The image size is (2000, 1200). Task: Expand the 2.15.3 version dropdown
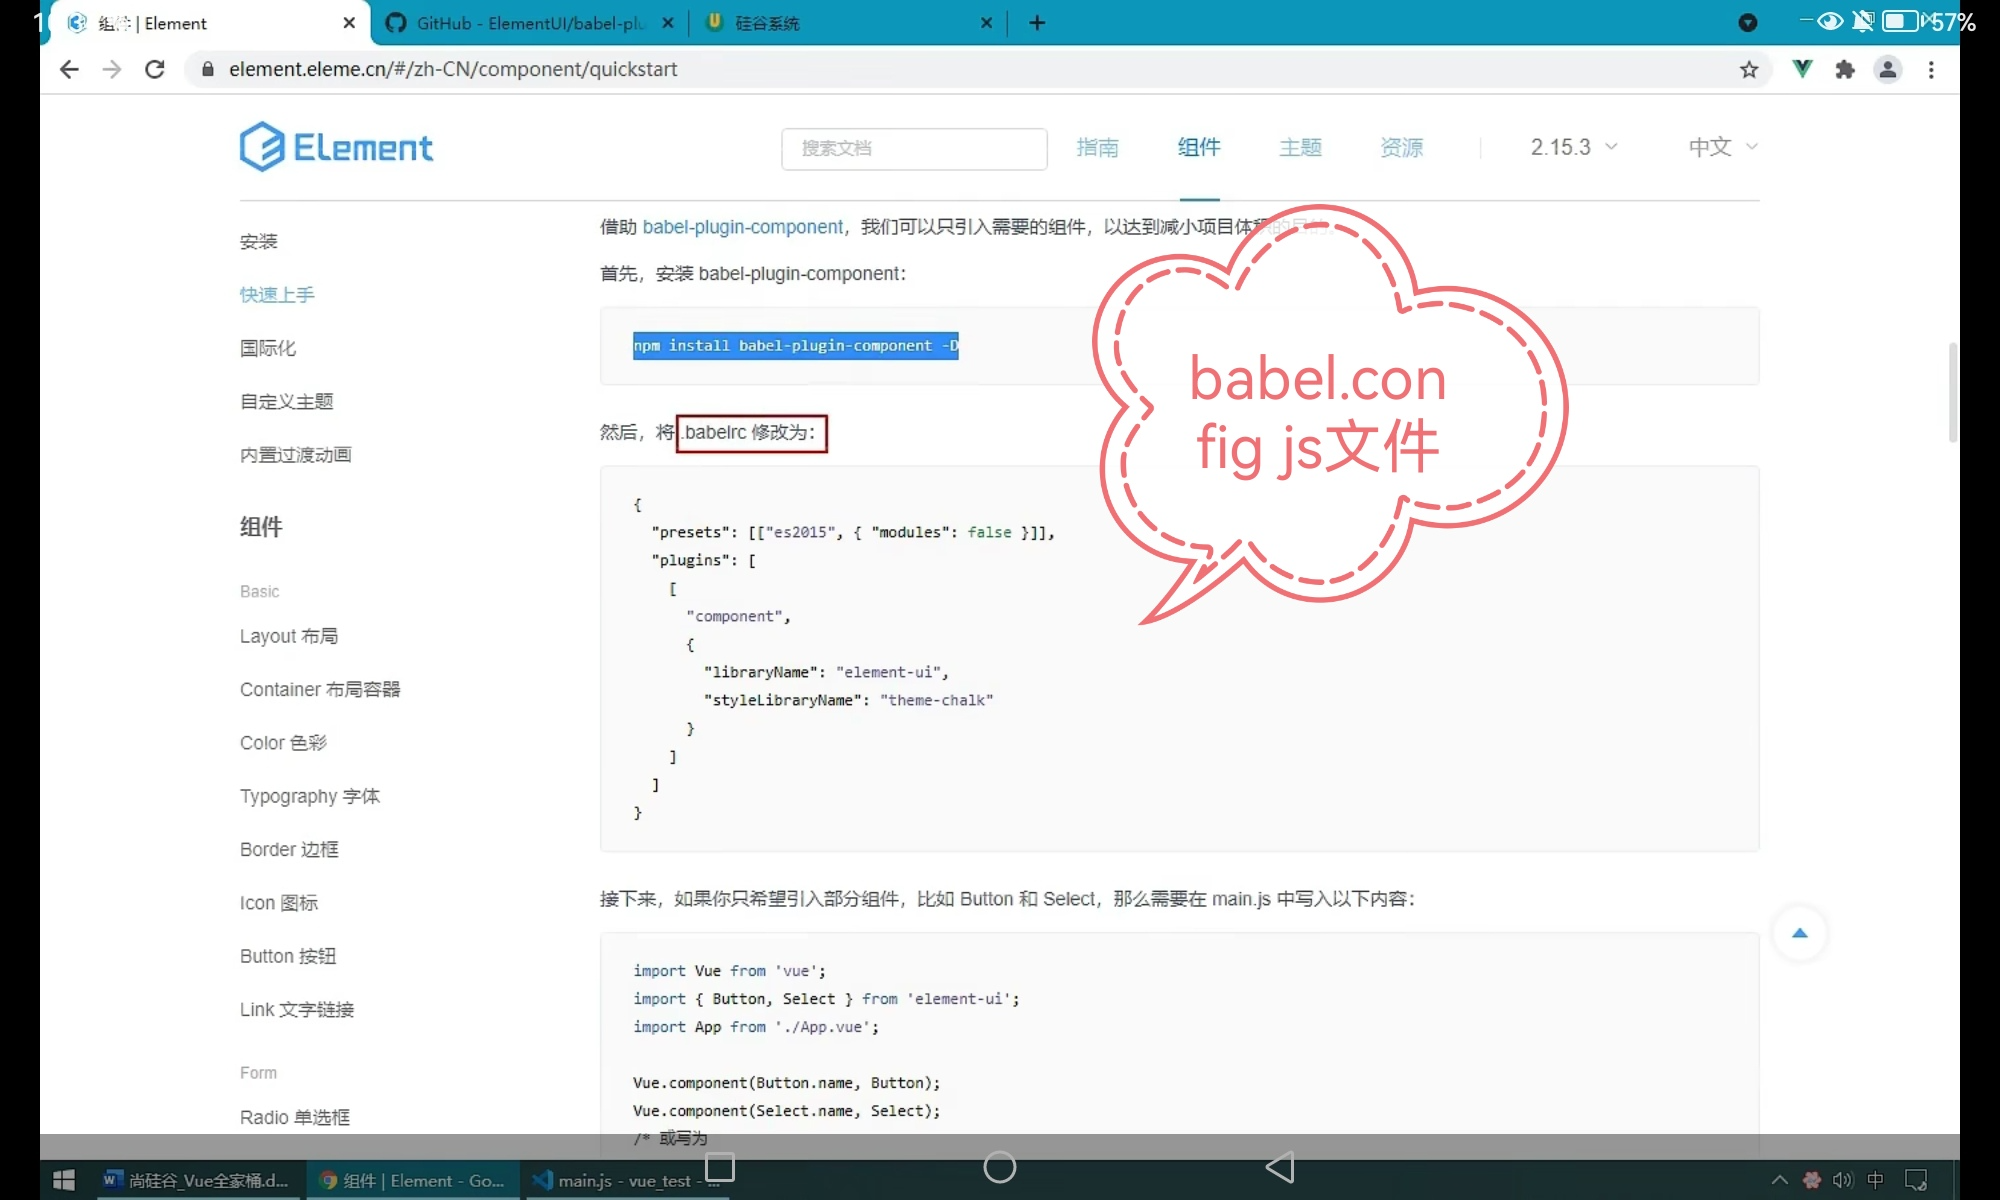click(1573, 147)
